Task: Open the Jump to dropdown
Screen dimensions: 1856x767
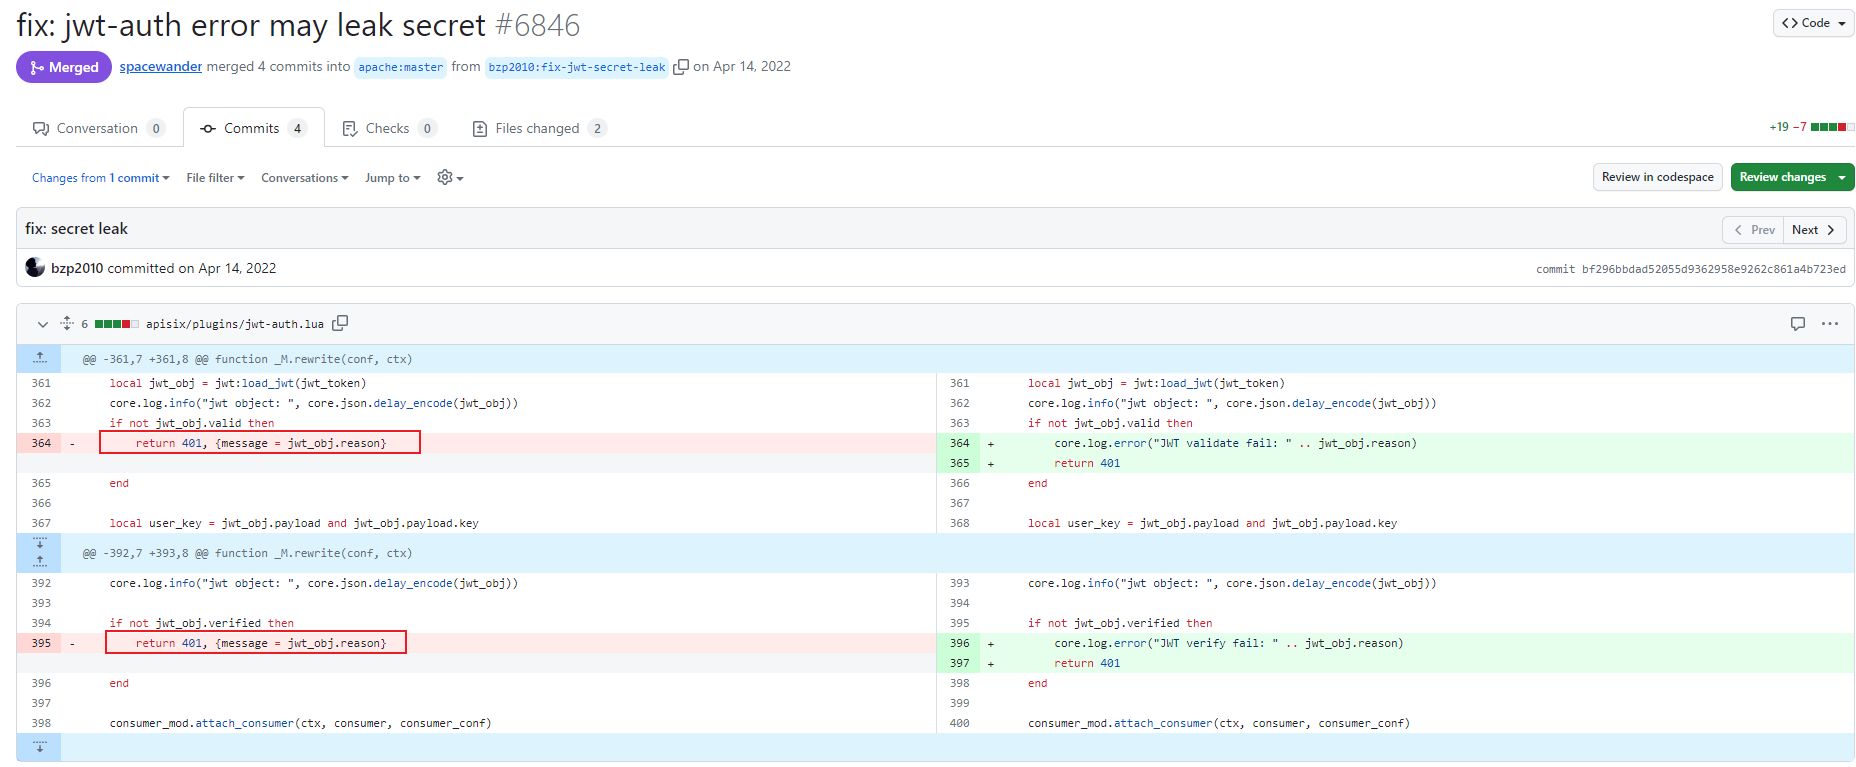Action: click(392, 178)
